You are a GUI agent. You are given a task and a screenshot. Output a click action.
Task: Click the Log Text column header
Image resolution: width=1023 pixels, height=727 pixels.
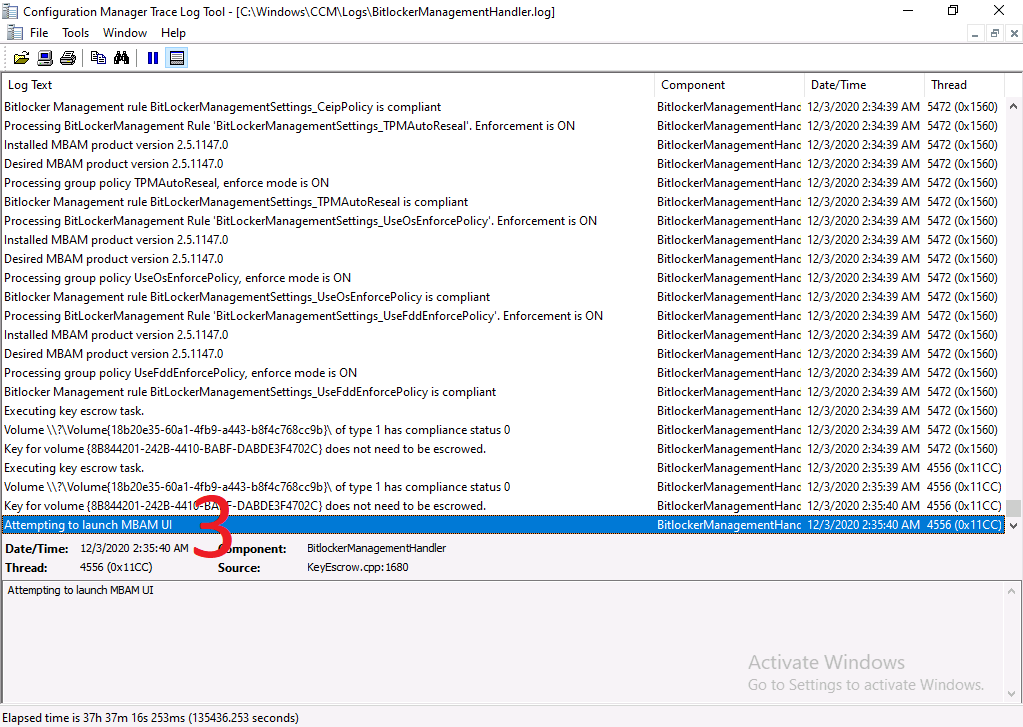(x=328, y=85)
